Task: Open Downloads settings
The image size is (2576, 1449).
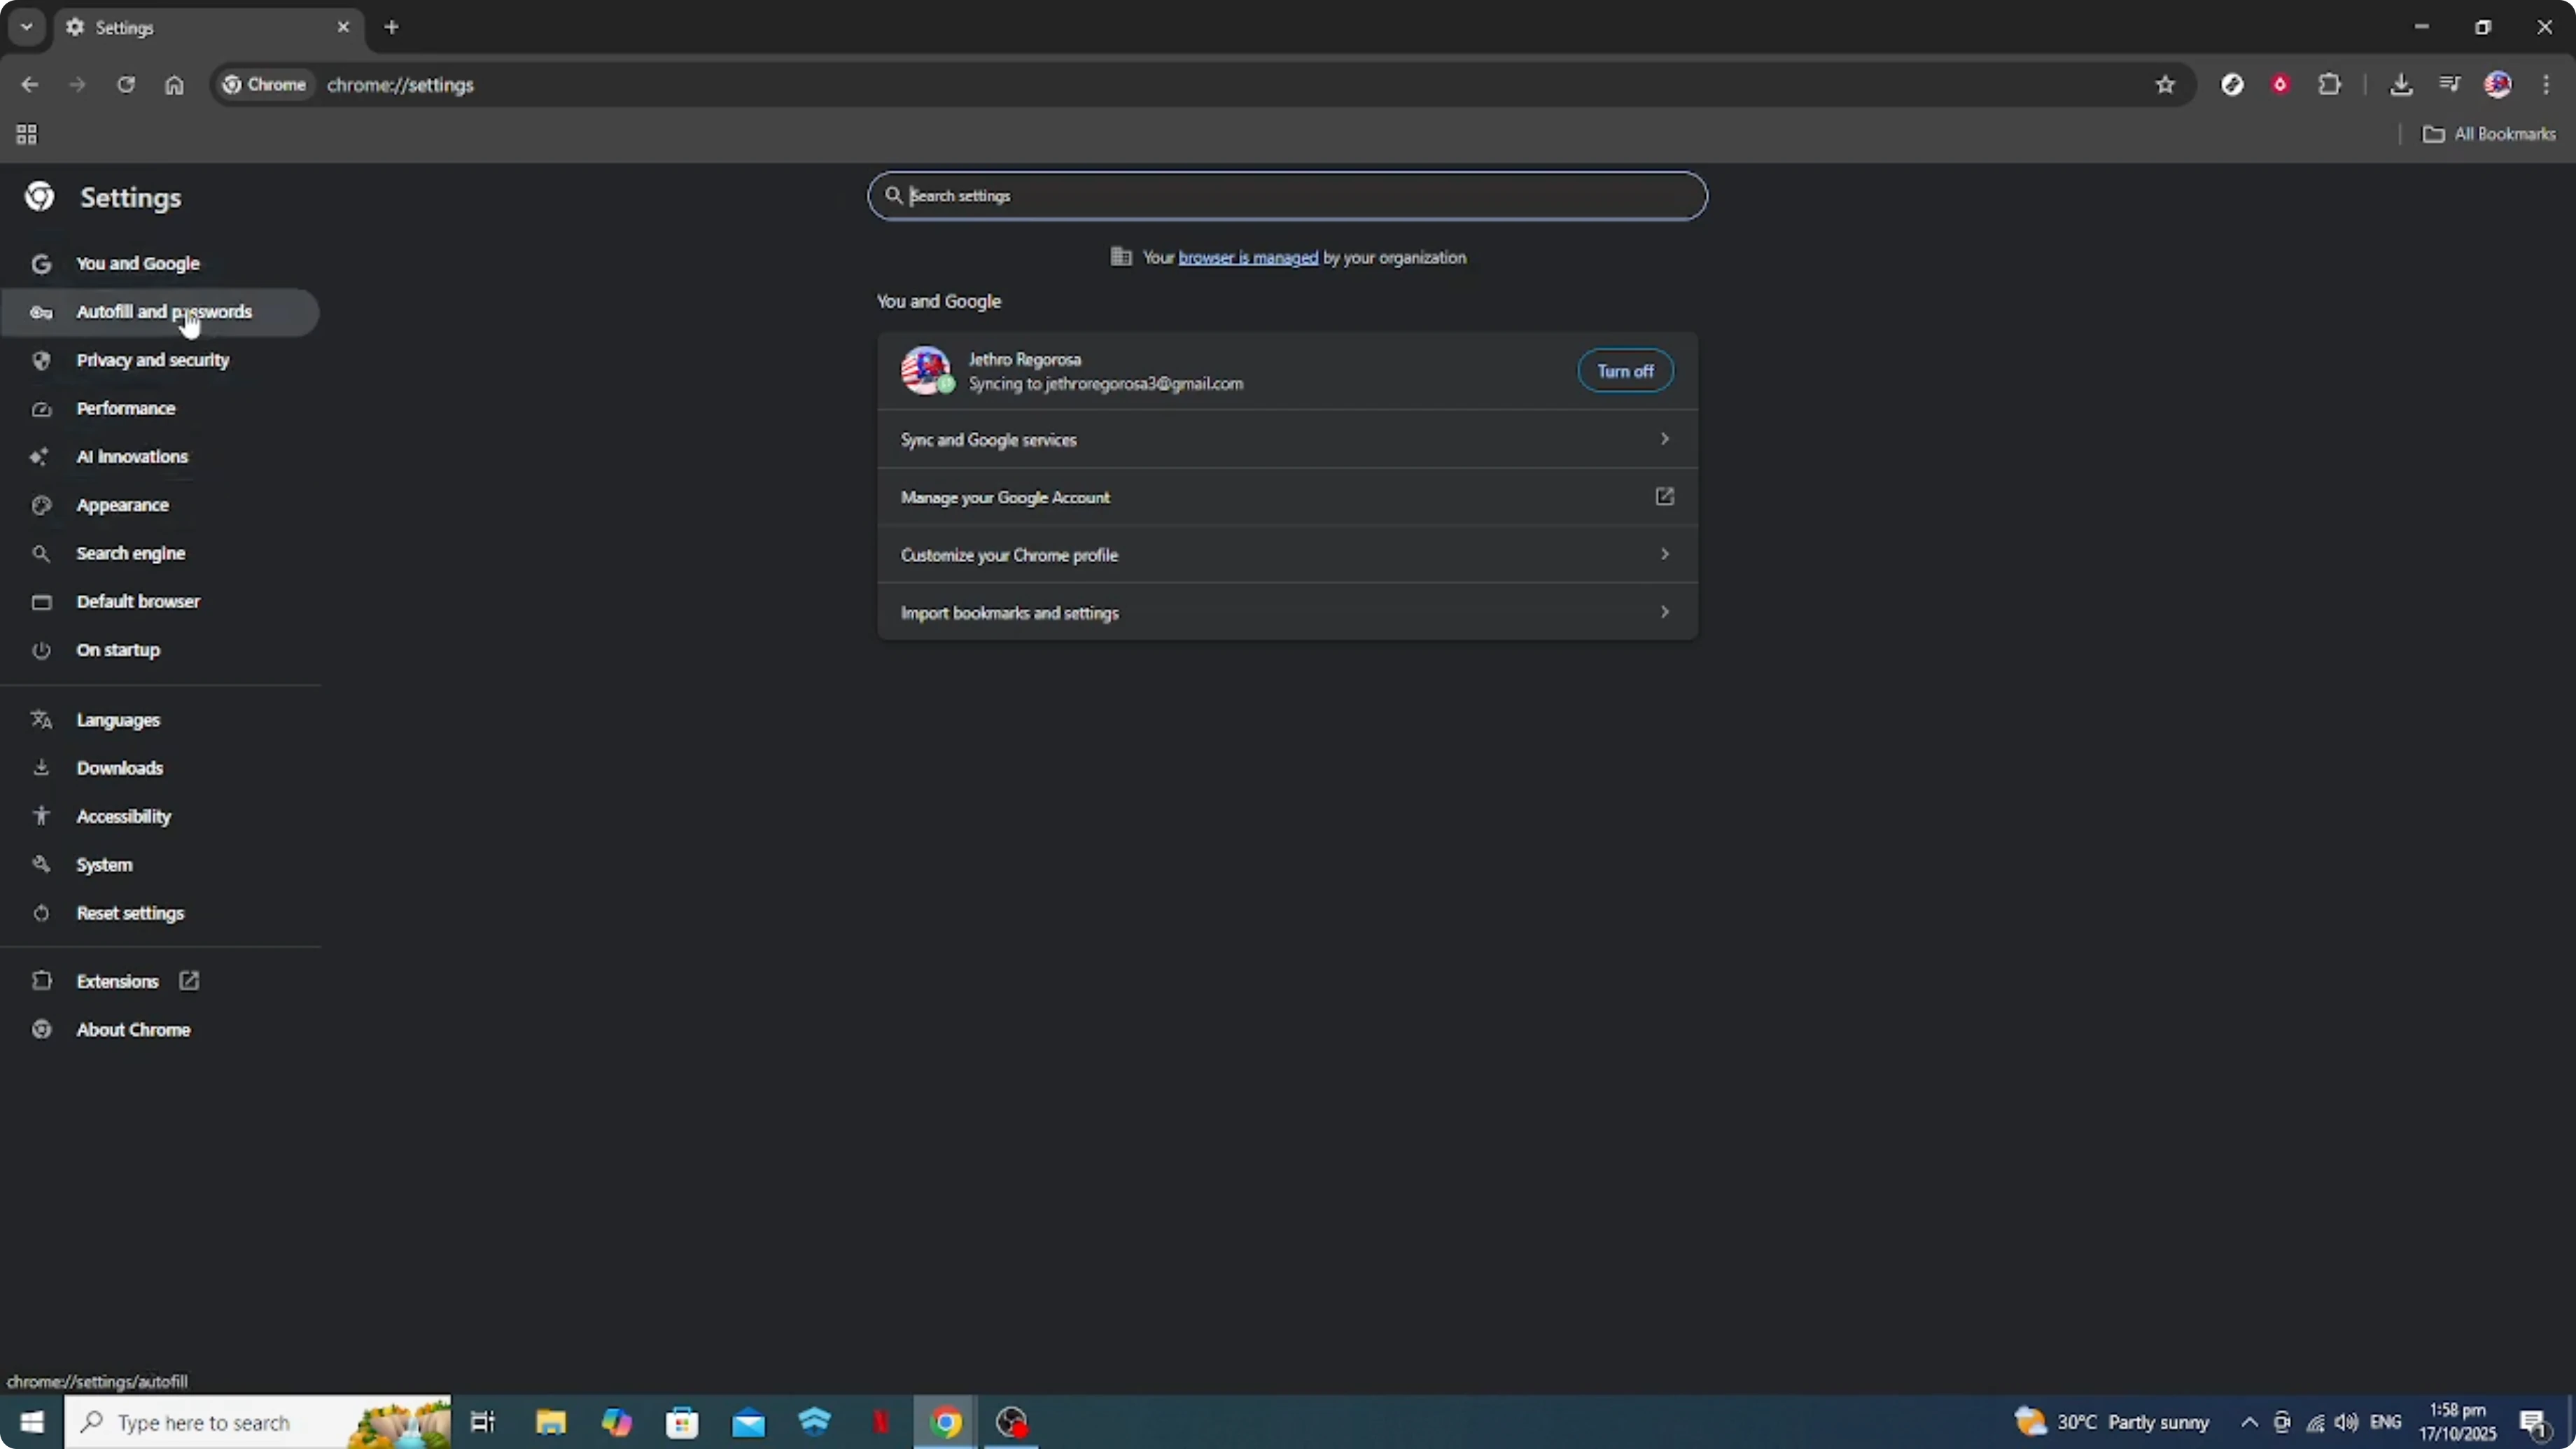Action: pos(160,768)
